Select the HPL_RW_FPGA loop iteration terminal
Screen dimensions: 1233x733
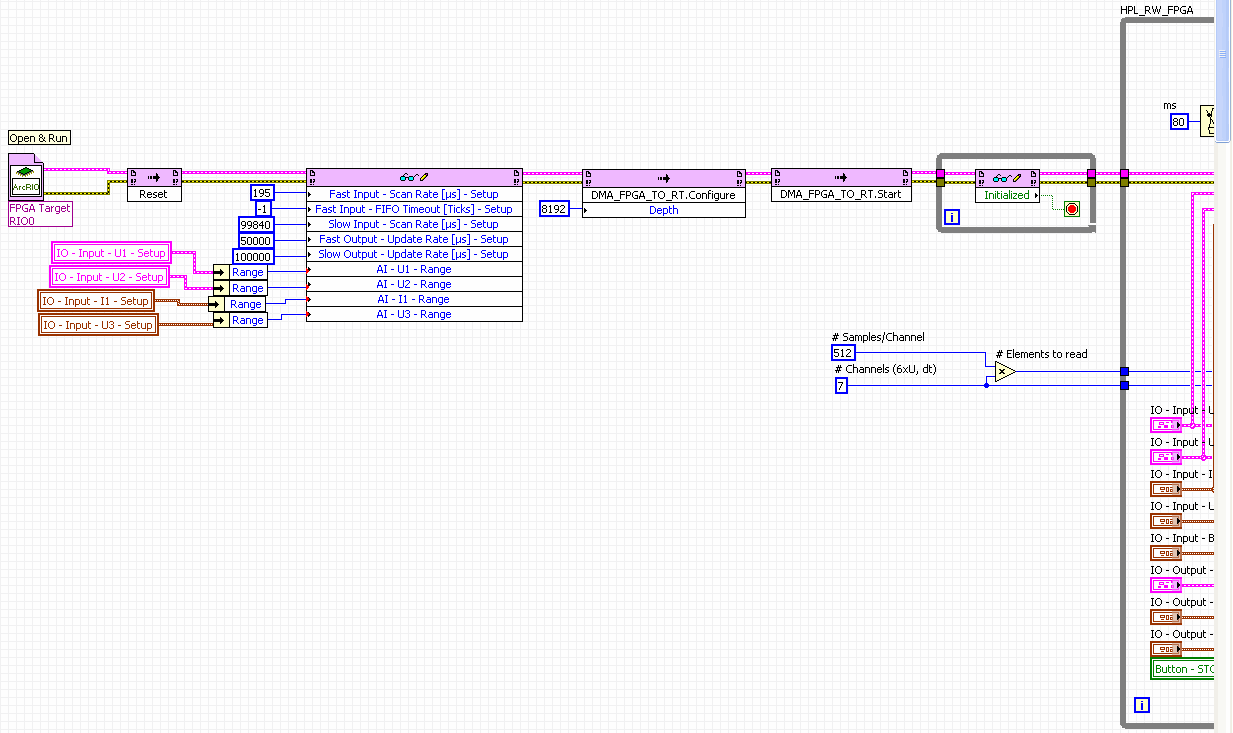[x=1142, y=705]
